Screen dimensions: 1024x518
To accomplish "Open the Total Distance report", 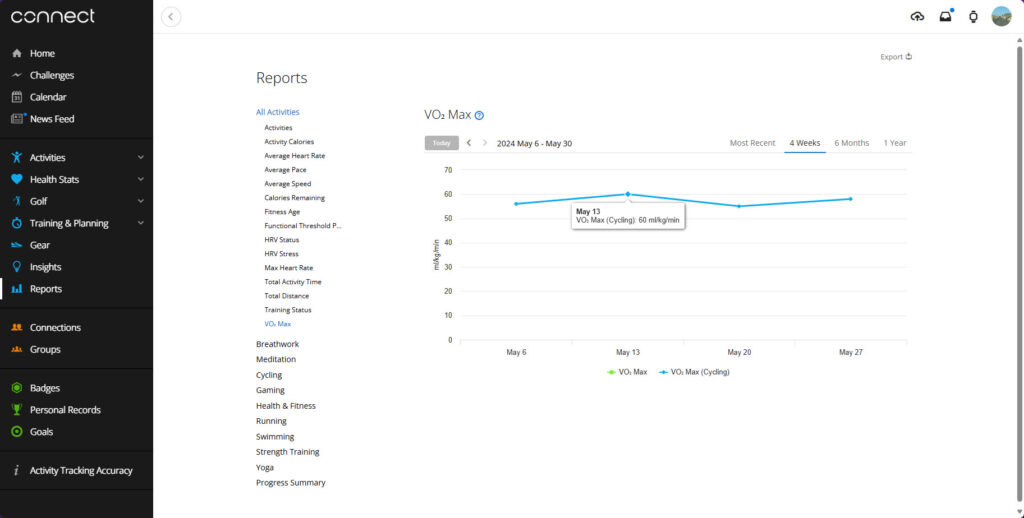I will (x=287, y=296).
